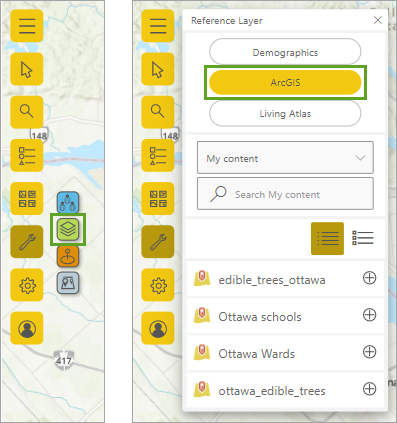Open the hamburger menu beside the Reference Layer panel

(158, 26)
